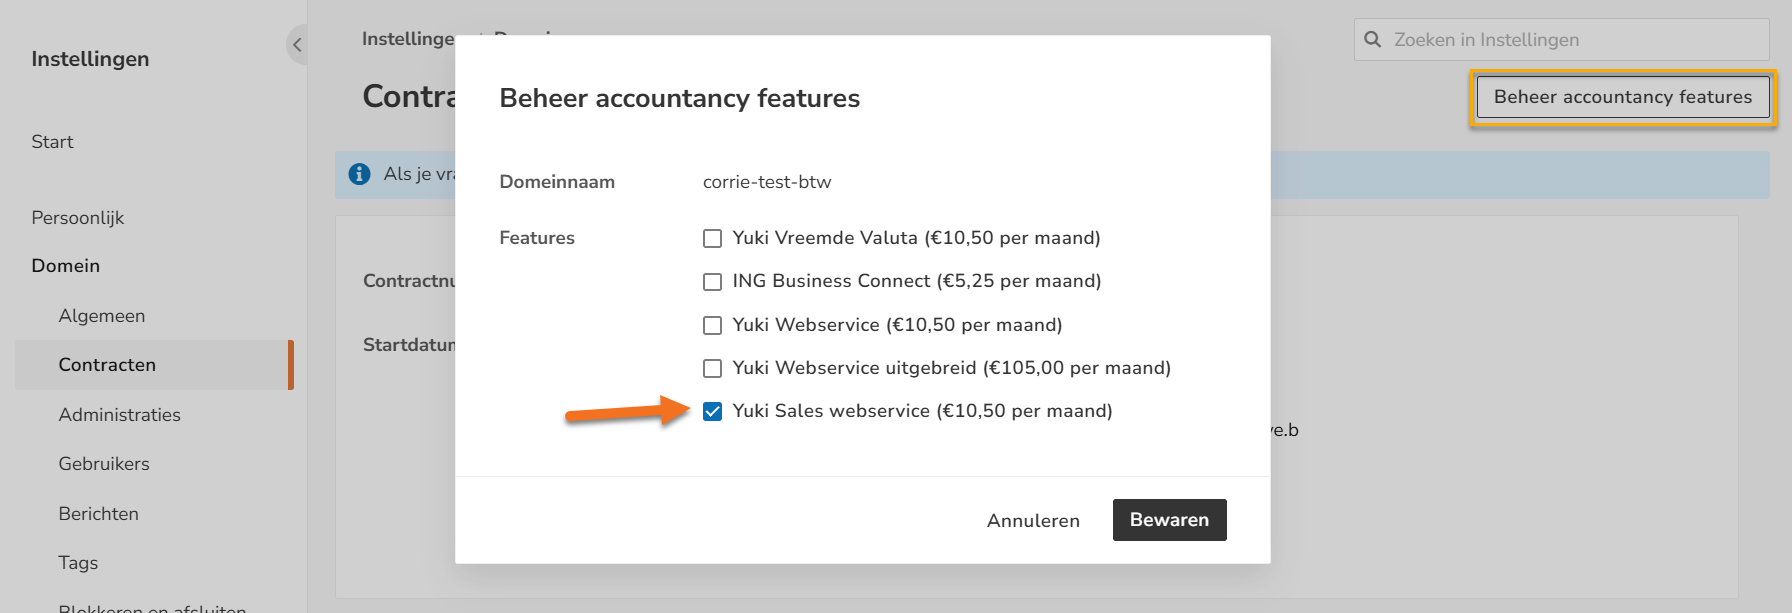Image resolution: width=1792 pixels, height=613 pixels.
Task: Click the search magnifier icon
Action: (x=1373, y=40)
